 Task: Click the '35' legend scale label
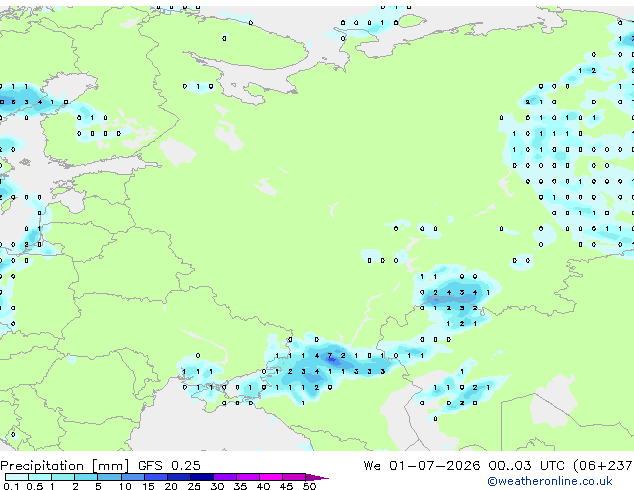click(240, 486)
